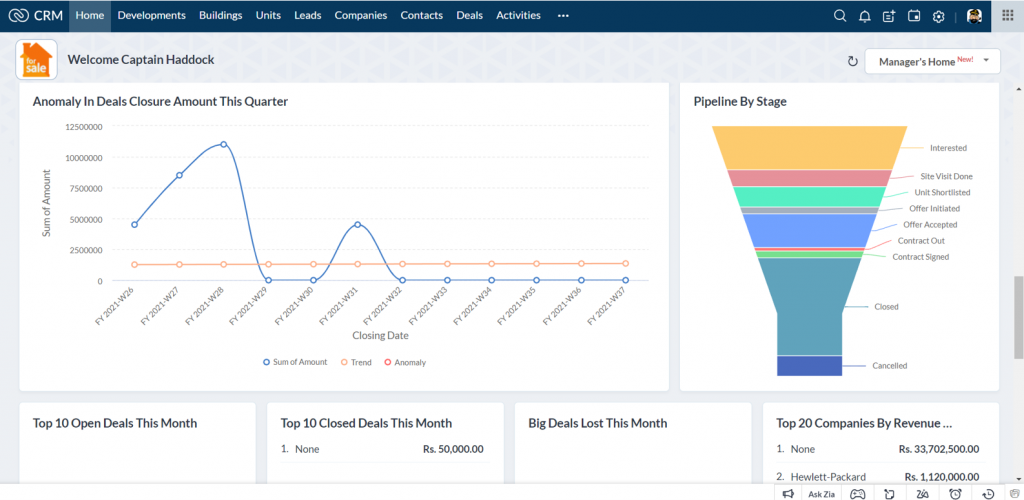
Task: Open the user profile avatar menu
Action: [x=974, y=16]
